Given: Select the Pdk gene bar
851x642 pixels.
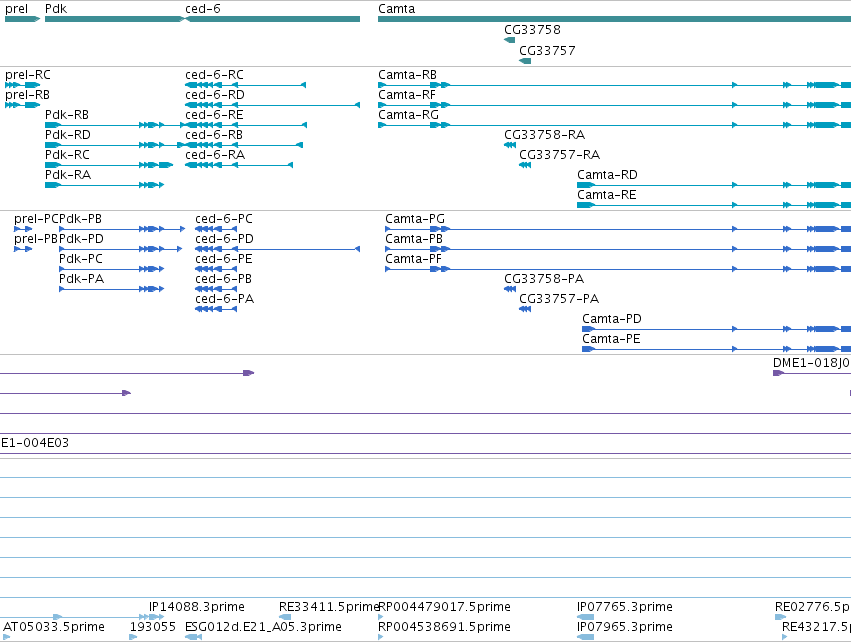Looking at the screenshot, I should (115, 19).
